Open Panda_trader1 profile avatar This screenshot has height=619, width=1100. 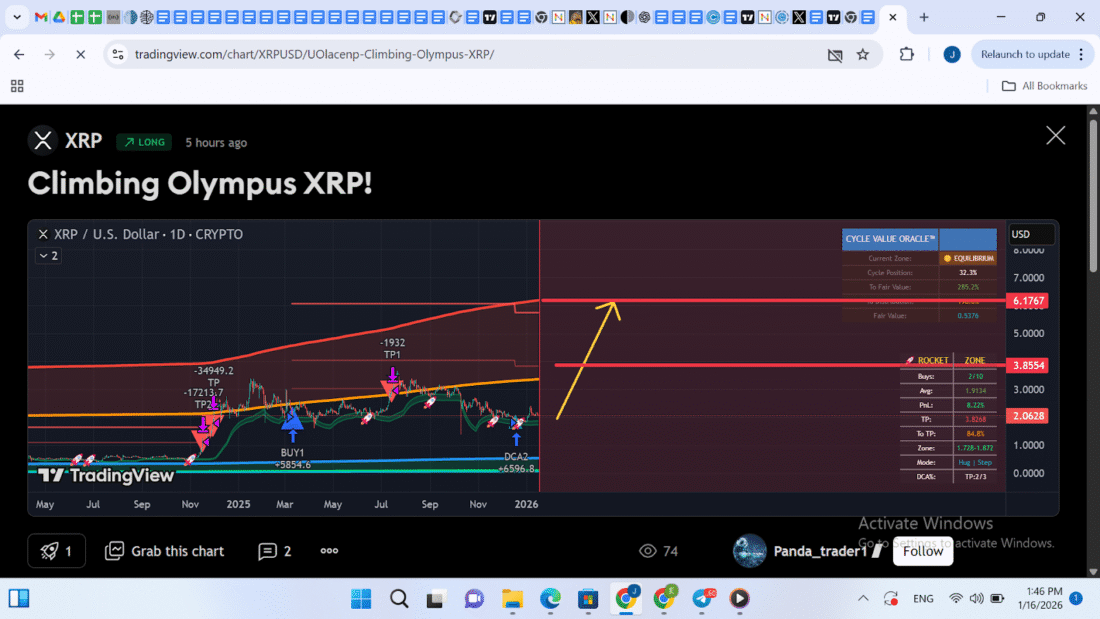click(749, 551)
